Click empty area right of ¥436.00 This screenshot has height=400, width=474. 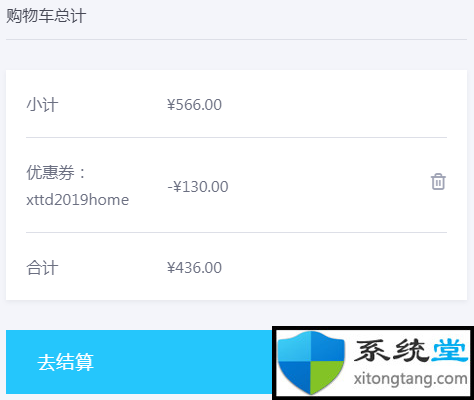click(x=333, y=268)
